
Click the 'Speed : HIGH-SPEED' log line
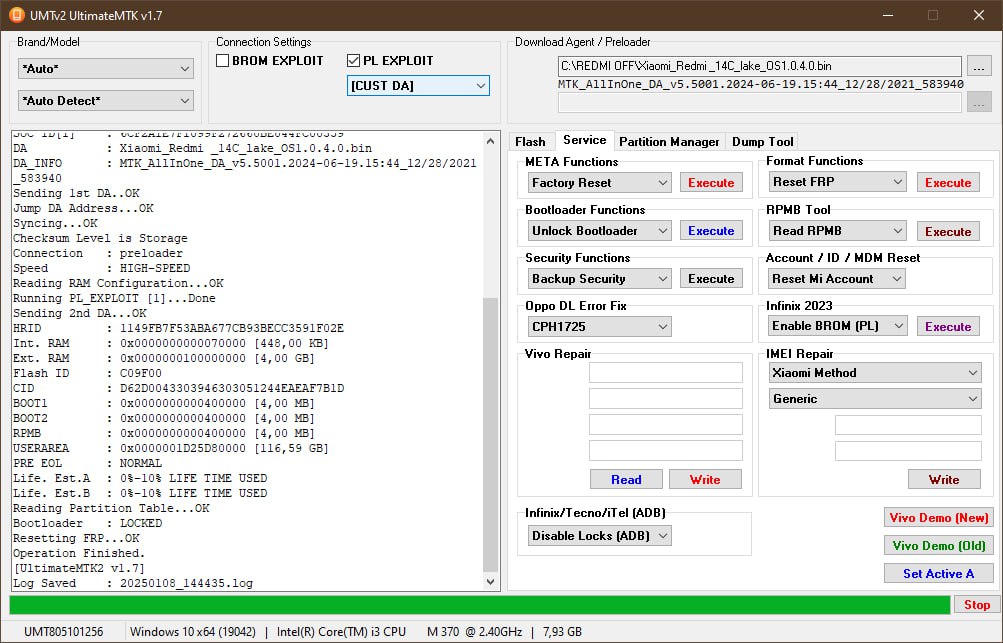102,268
